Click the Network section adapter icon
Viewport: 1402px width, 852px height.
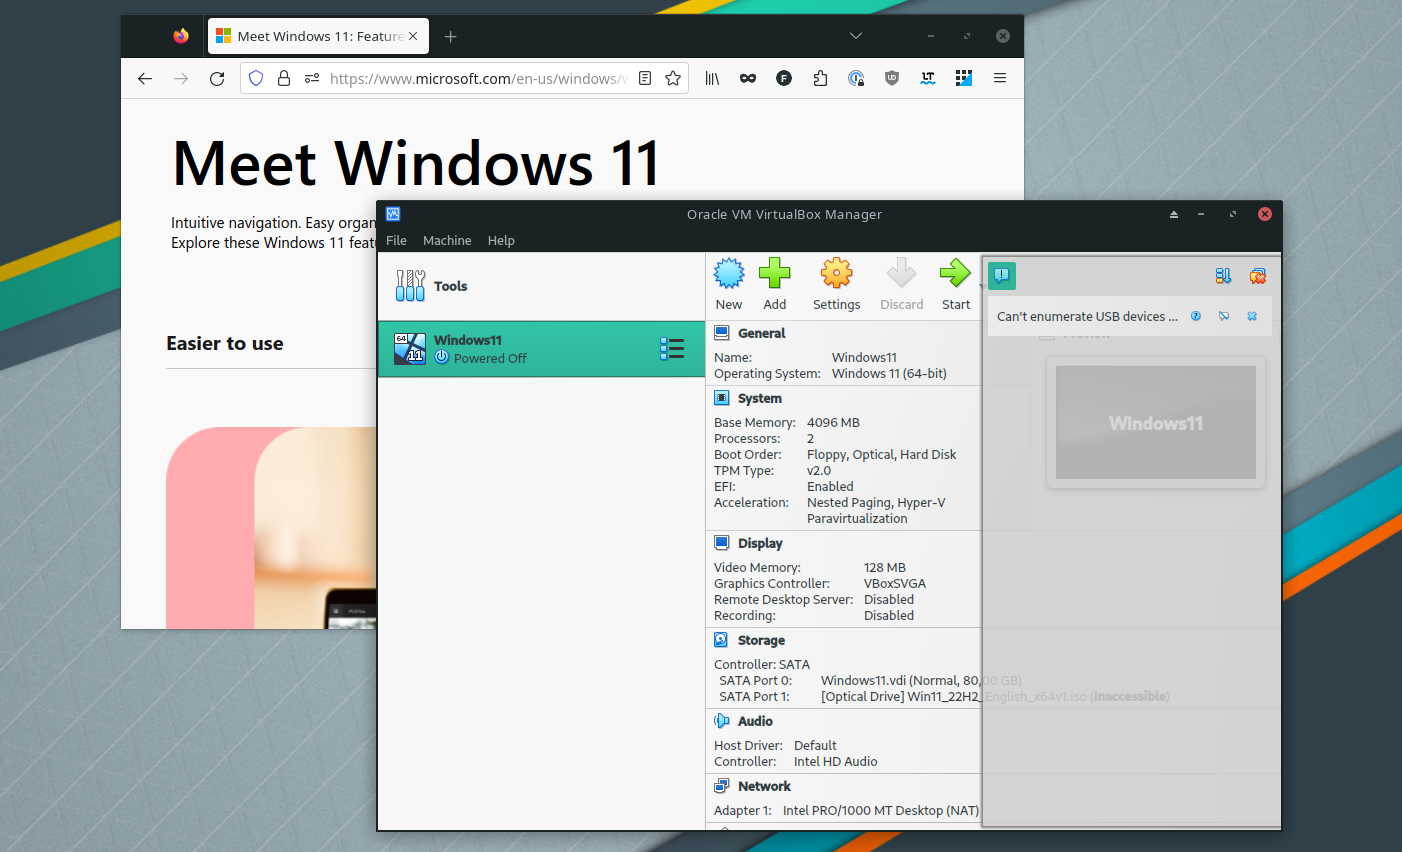(722, 786)
